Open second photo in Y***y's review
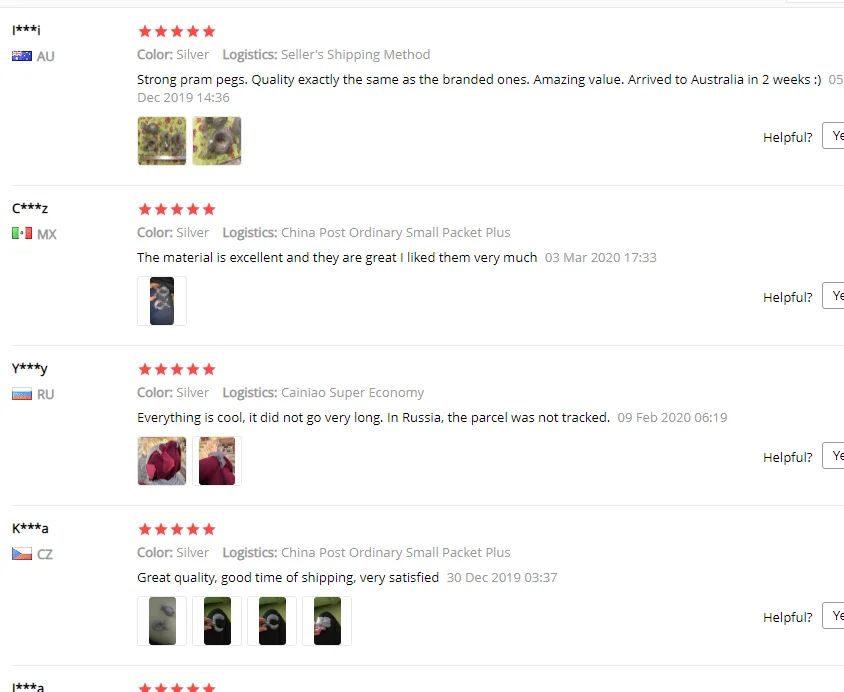The width and height of the screenshot is (844, 692). point(217,461)
